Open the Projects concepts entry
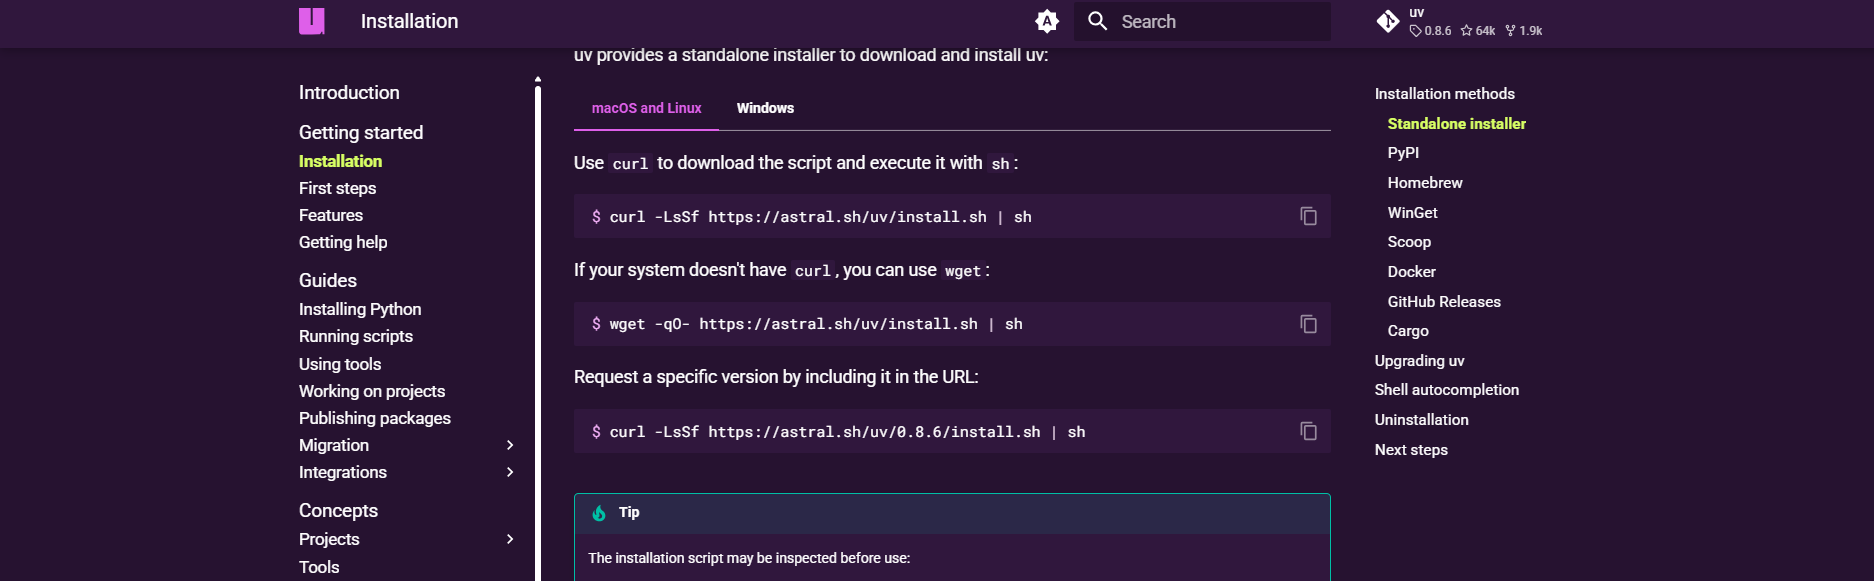 [329, 539]
